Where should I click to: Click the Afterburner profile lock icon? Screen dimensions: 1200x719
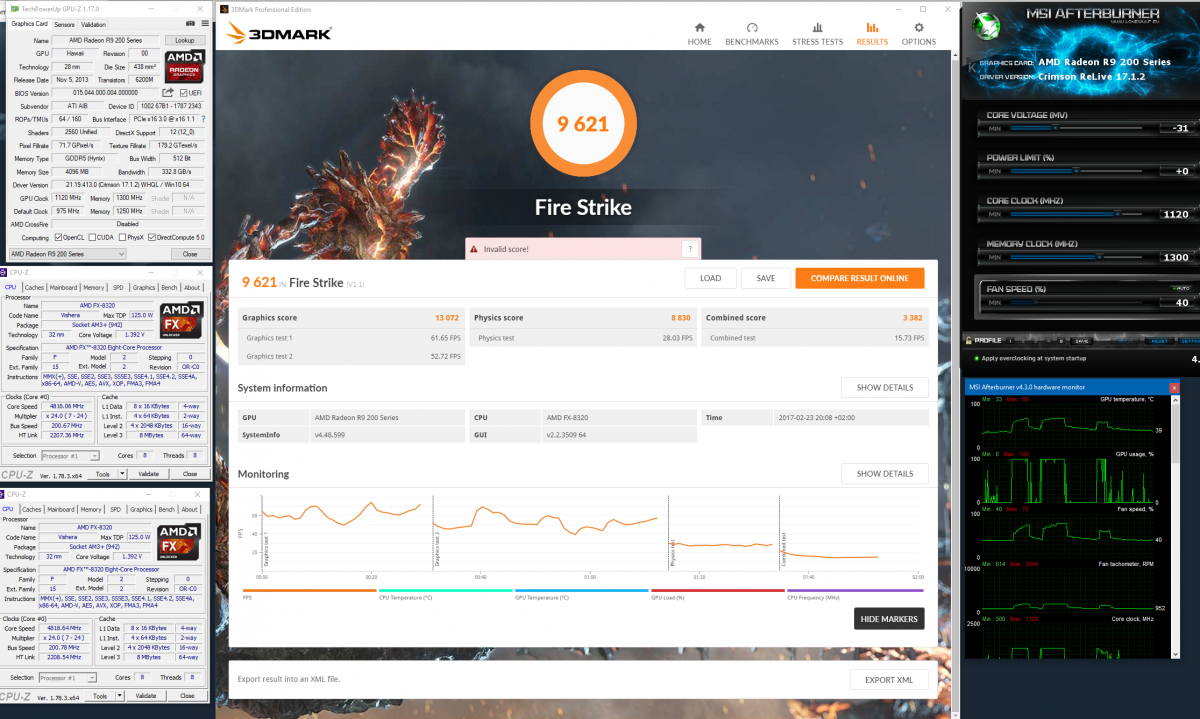coord(968,340)
